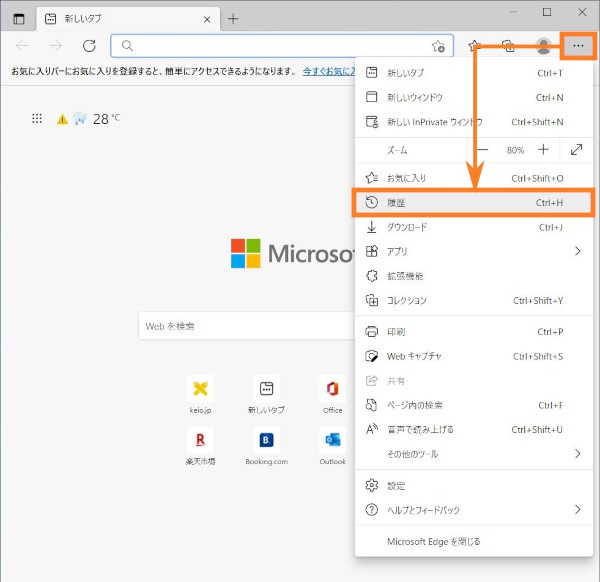Click the Web を検索 search field
The width and height of the screenshot is (600, 582).
[245, 326]
